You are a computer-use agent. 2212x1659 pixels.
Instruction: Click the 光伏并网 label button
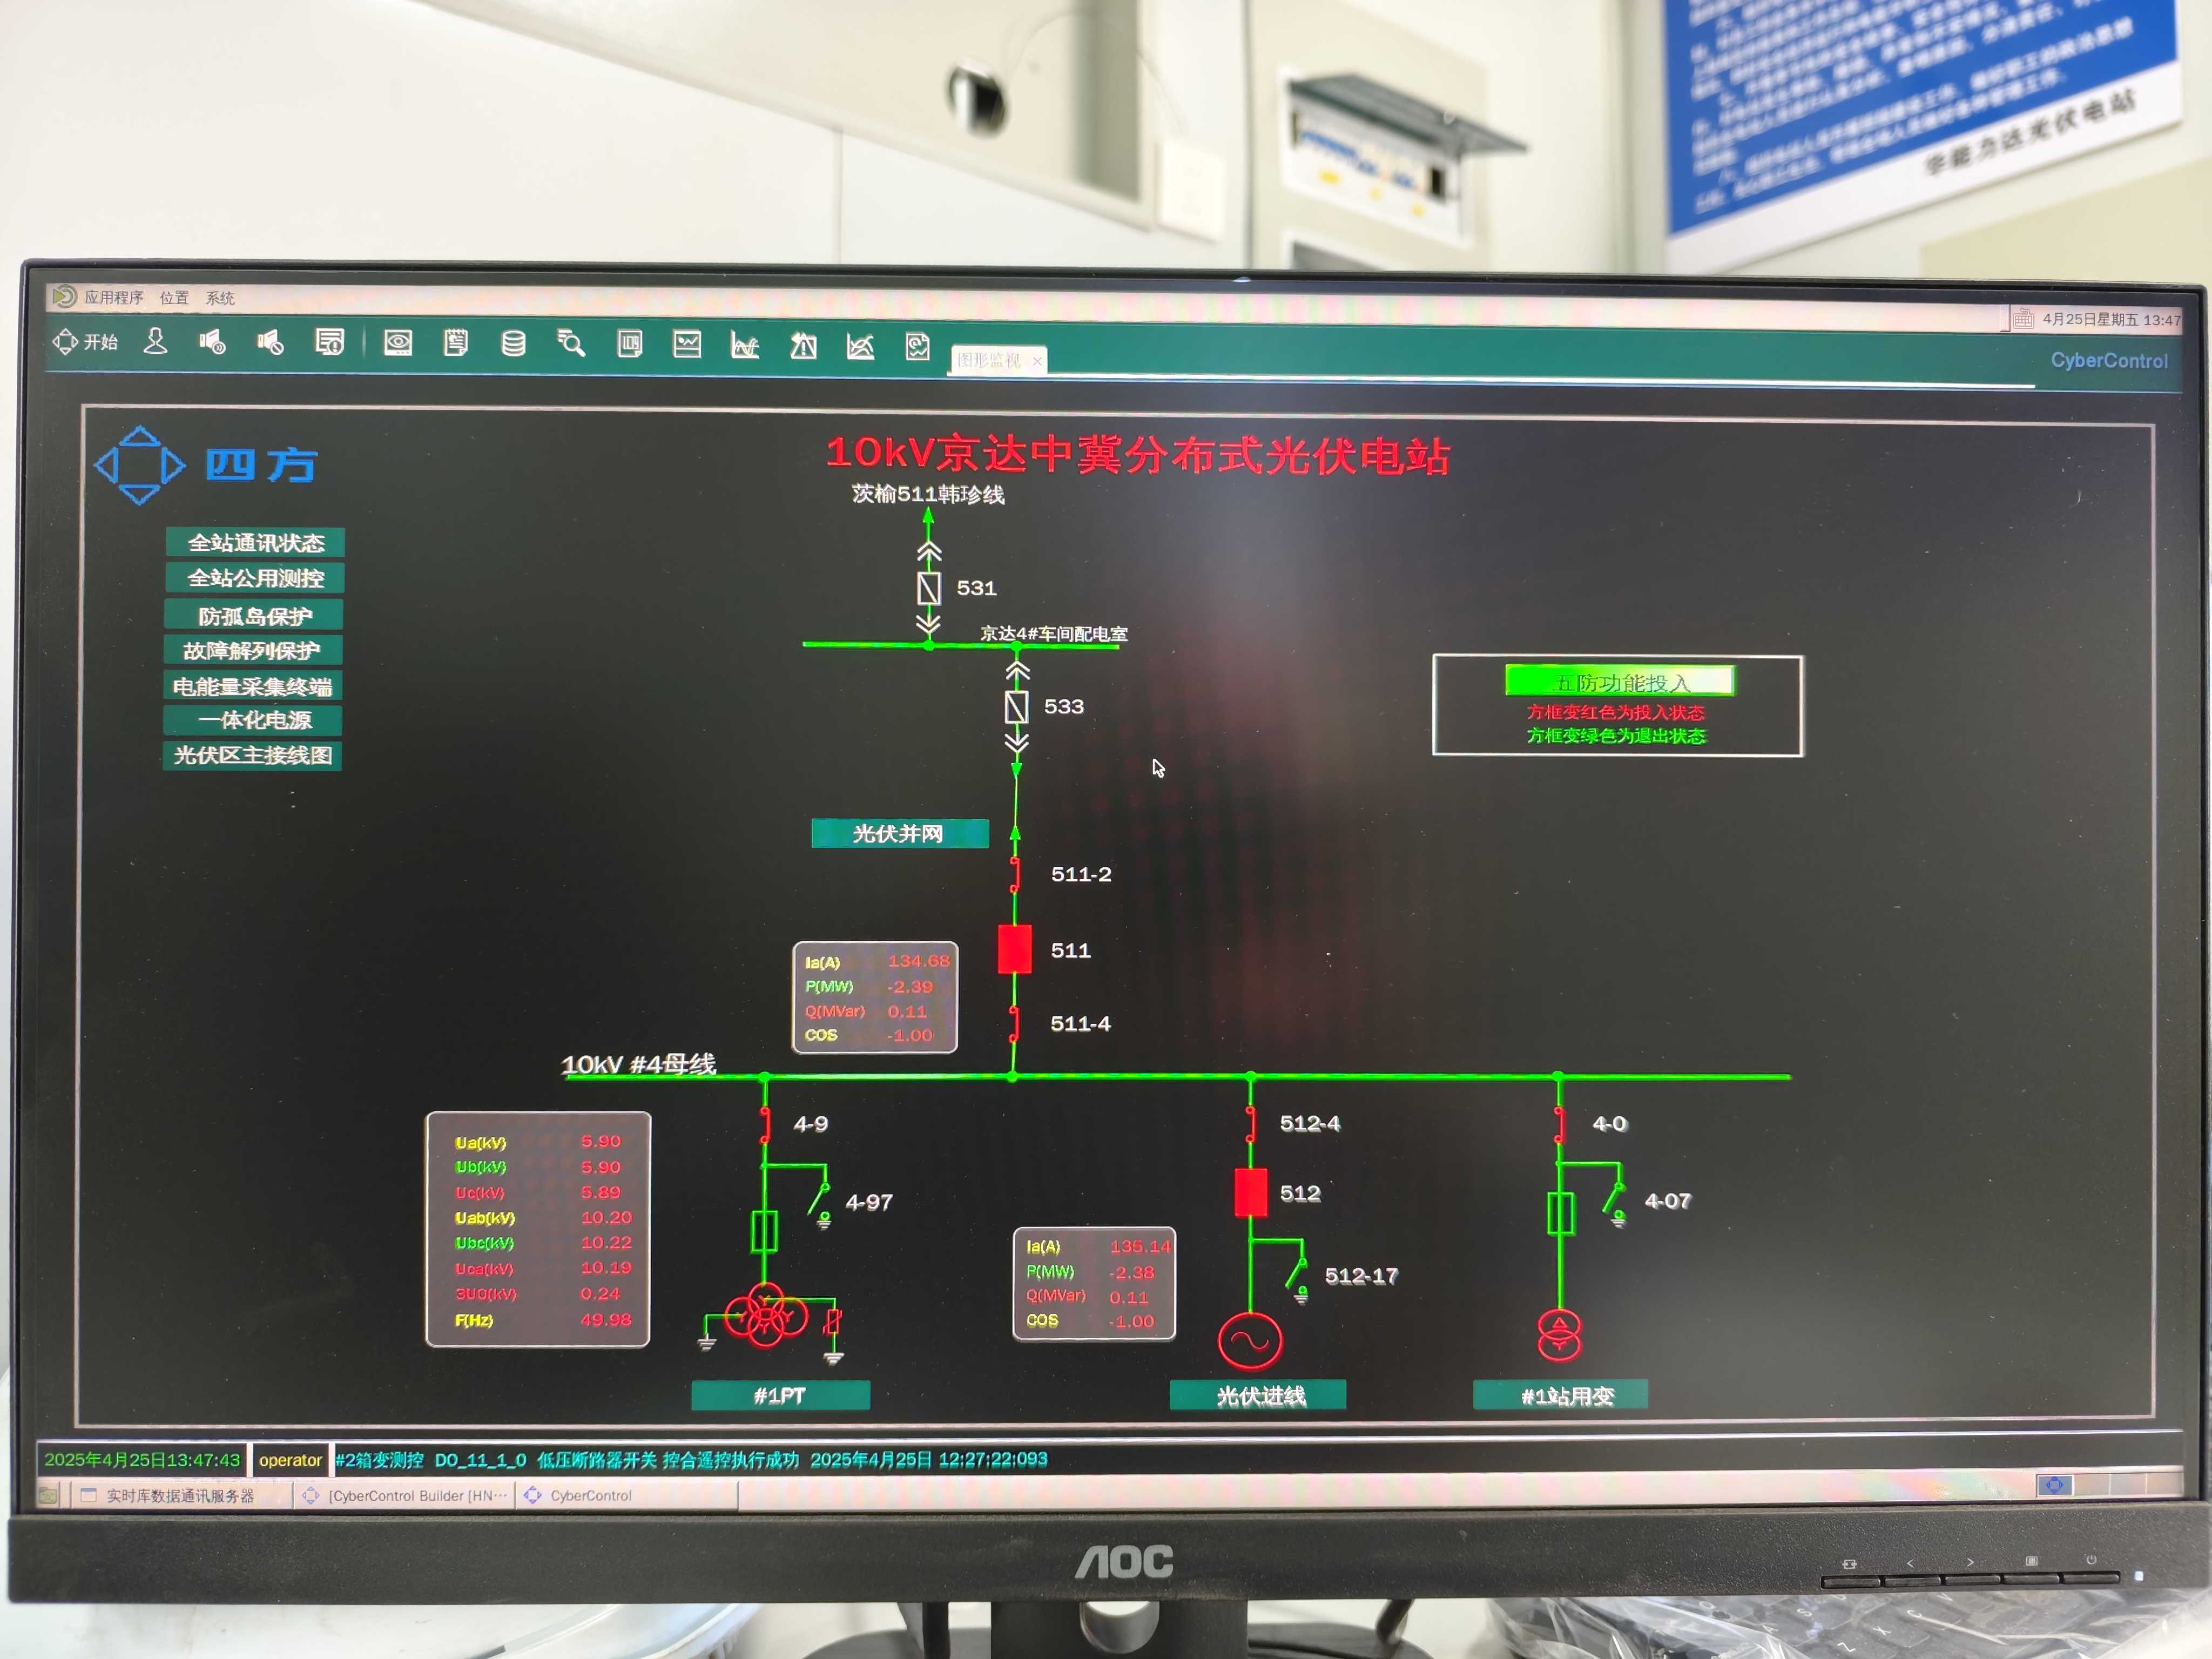click(900, 833)
